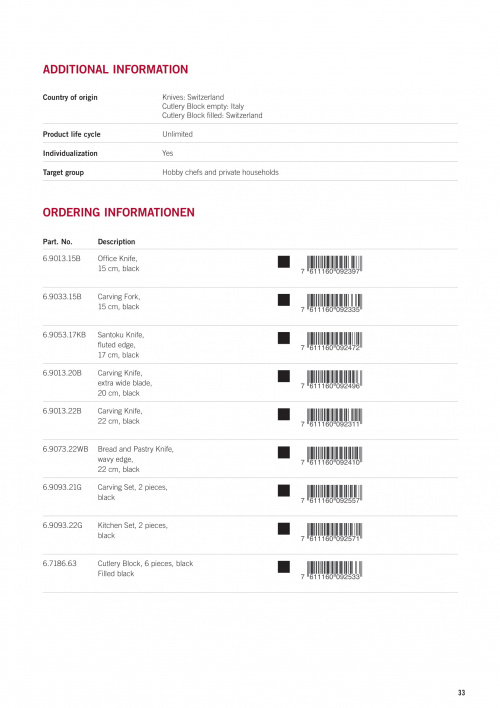Select the black square next to Santoku Knife
Image resolution: width=500 pixels, height=708 pixels.
284,338
